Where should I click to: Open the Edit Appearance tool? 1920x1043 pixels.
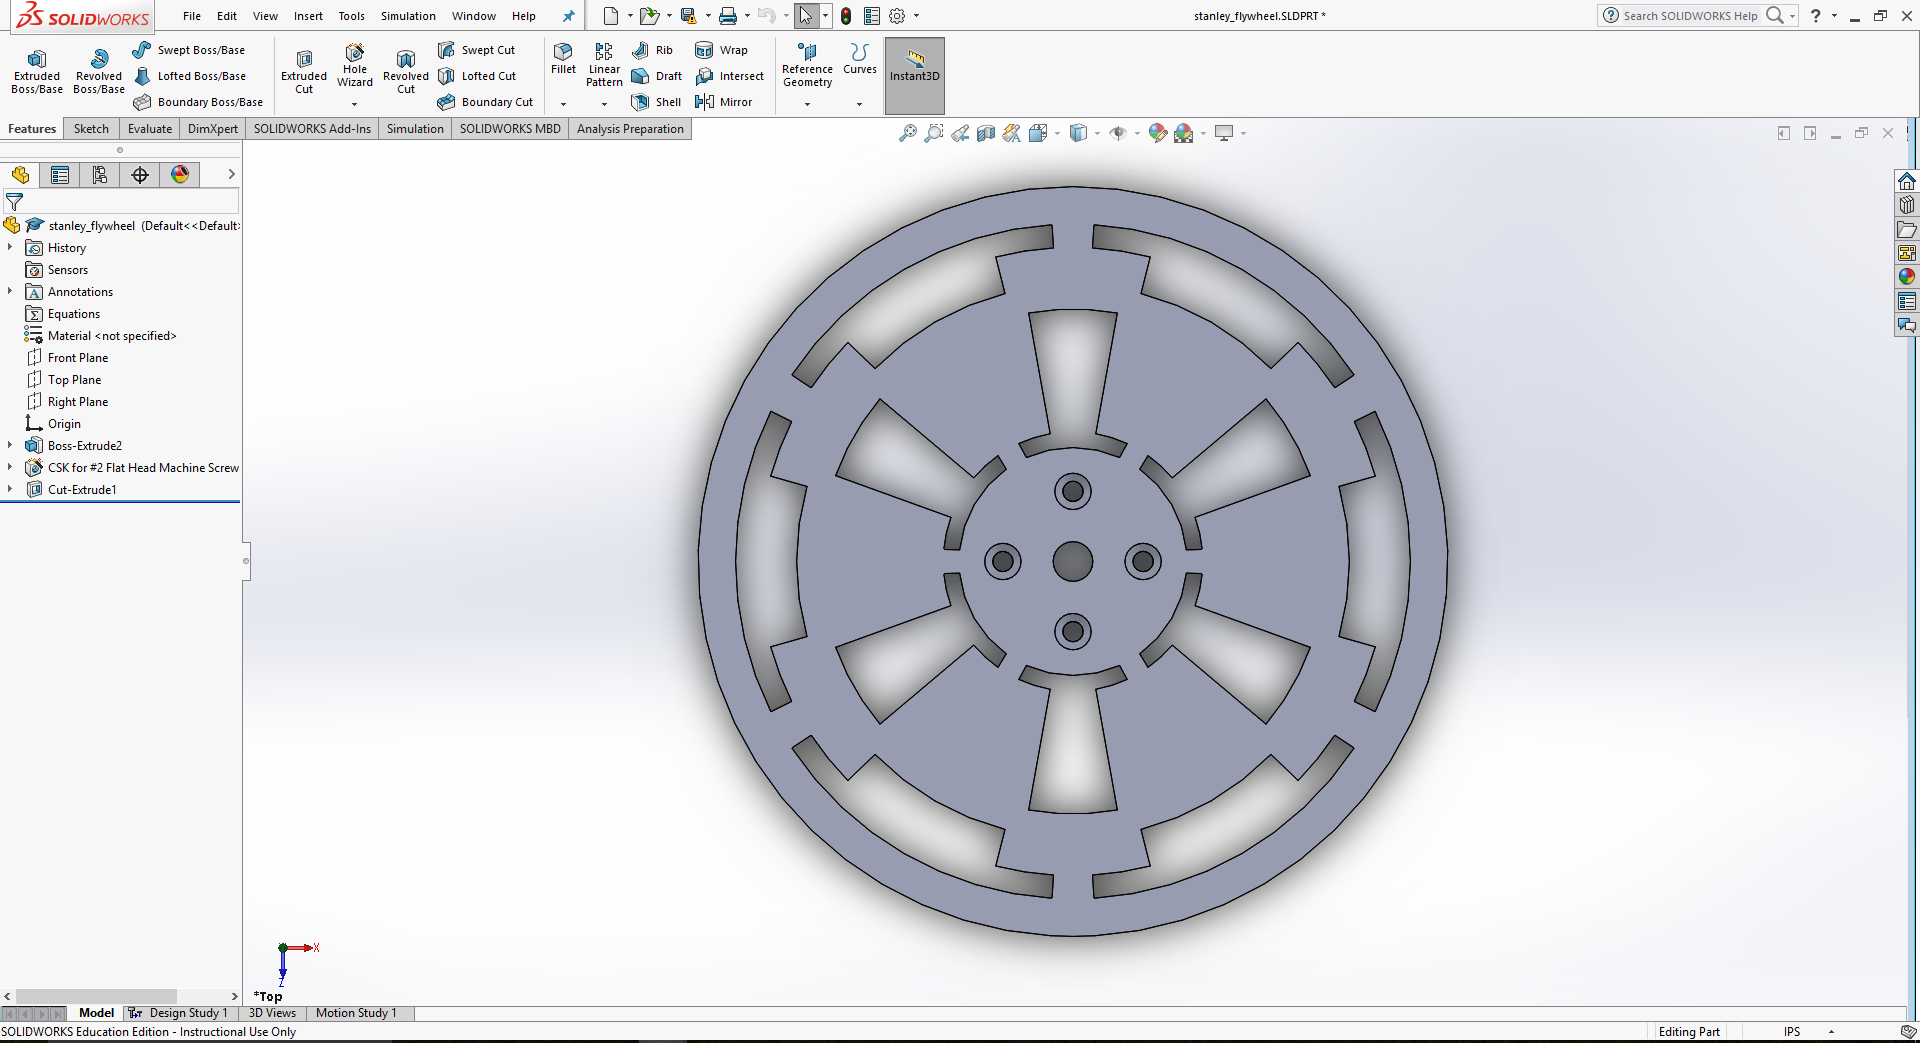[x=1157, y=132]
